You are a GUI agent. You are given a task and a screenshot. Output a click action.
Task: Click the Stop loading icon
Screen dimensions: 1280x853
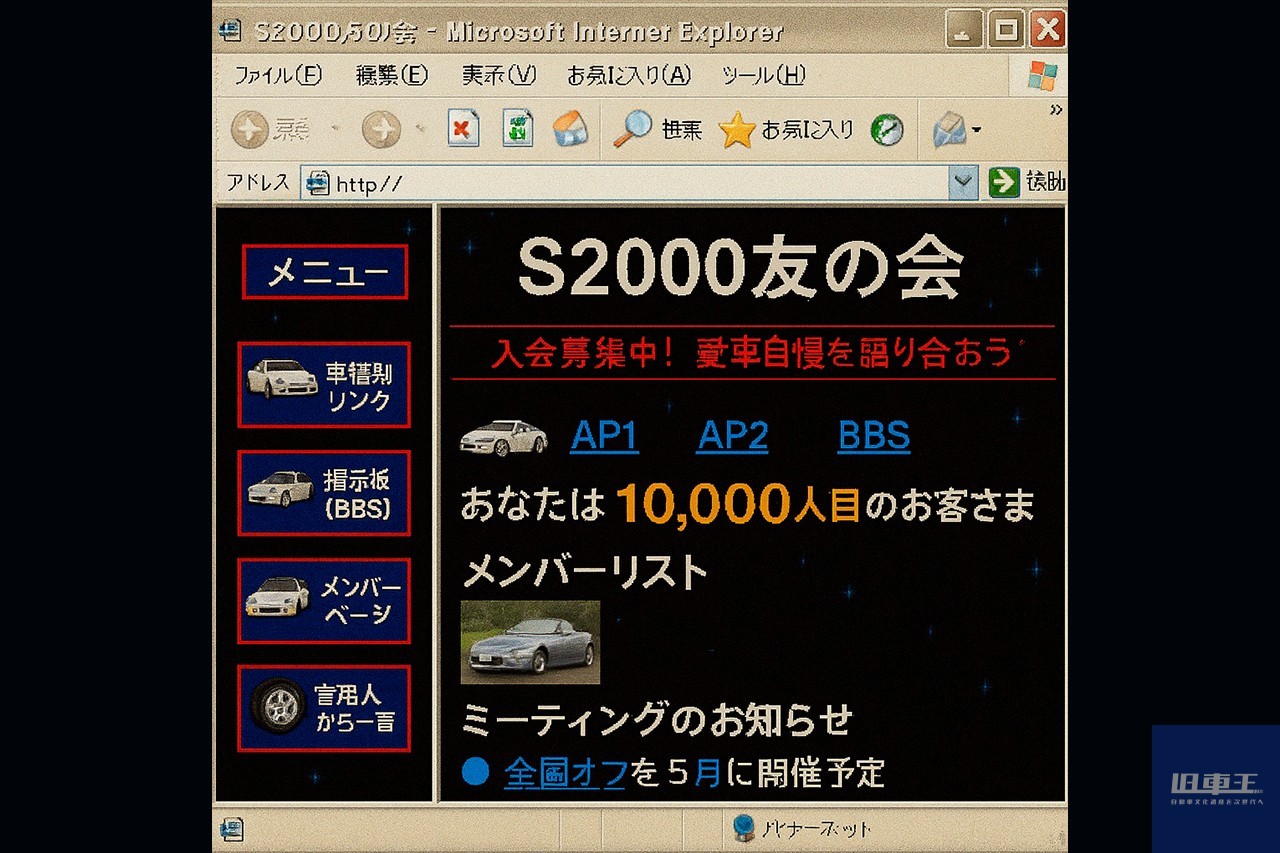[463, 128]
